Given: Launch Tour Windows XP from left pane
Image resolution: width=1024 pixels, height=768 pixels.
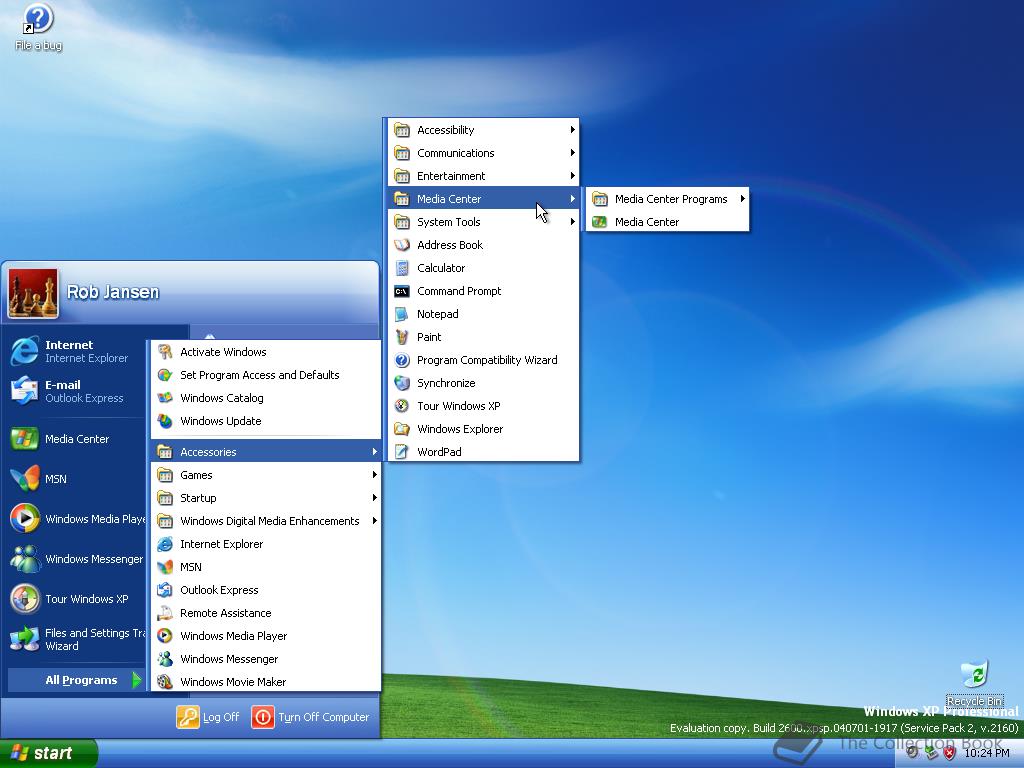Looking at the screenshot, I should point(76,599).
